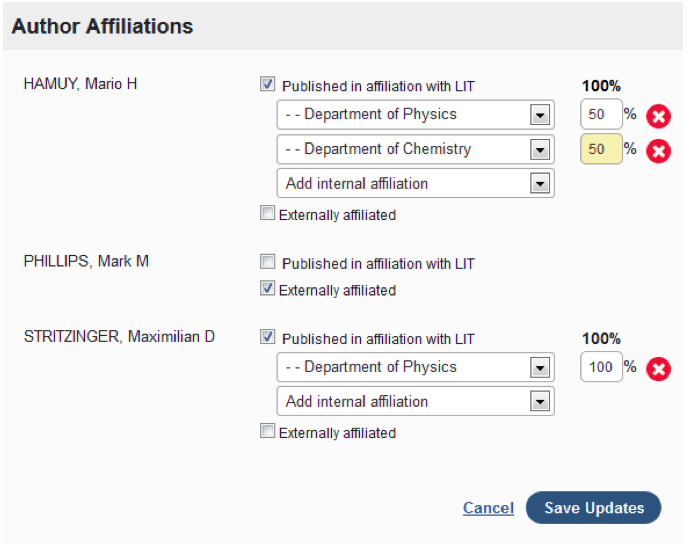This screenshot has height=549, width=688.
Task: Click Hamuy's Physics percentage field
Action: click(600, 115)
